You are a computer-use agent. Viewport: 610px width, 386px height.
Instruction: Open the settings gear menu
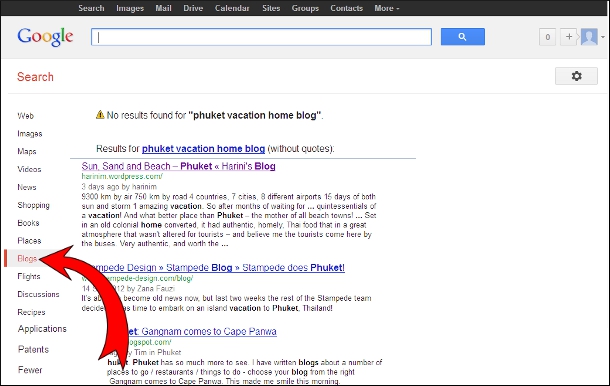tap(576, 76)
